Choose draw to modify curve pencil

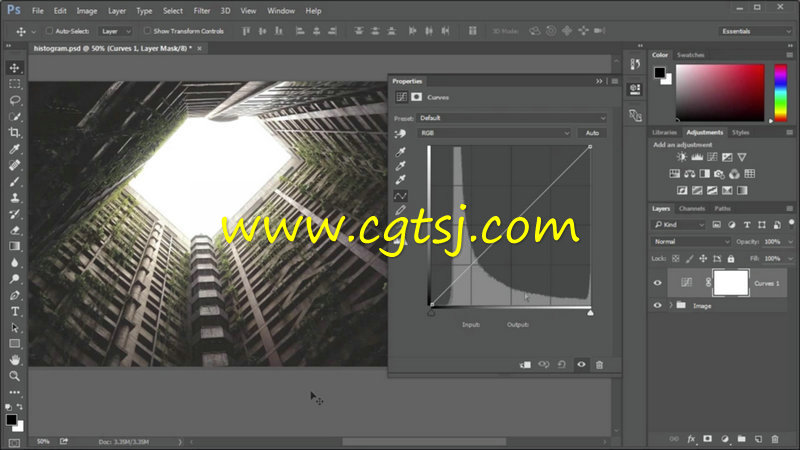tap(401, 210)
